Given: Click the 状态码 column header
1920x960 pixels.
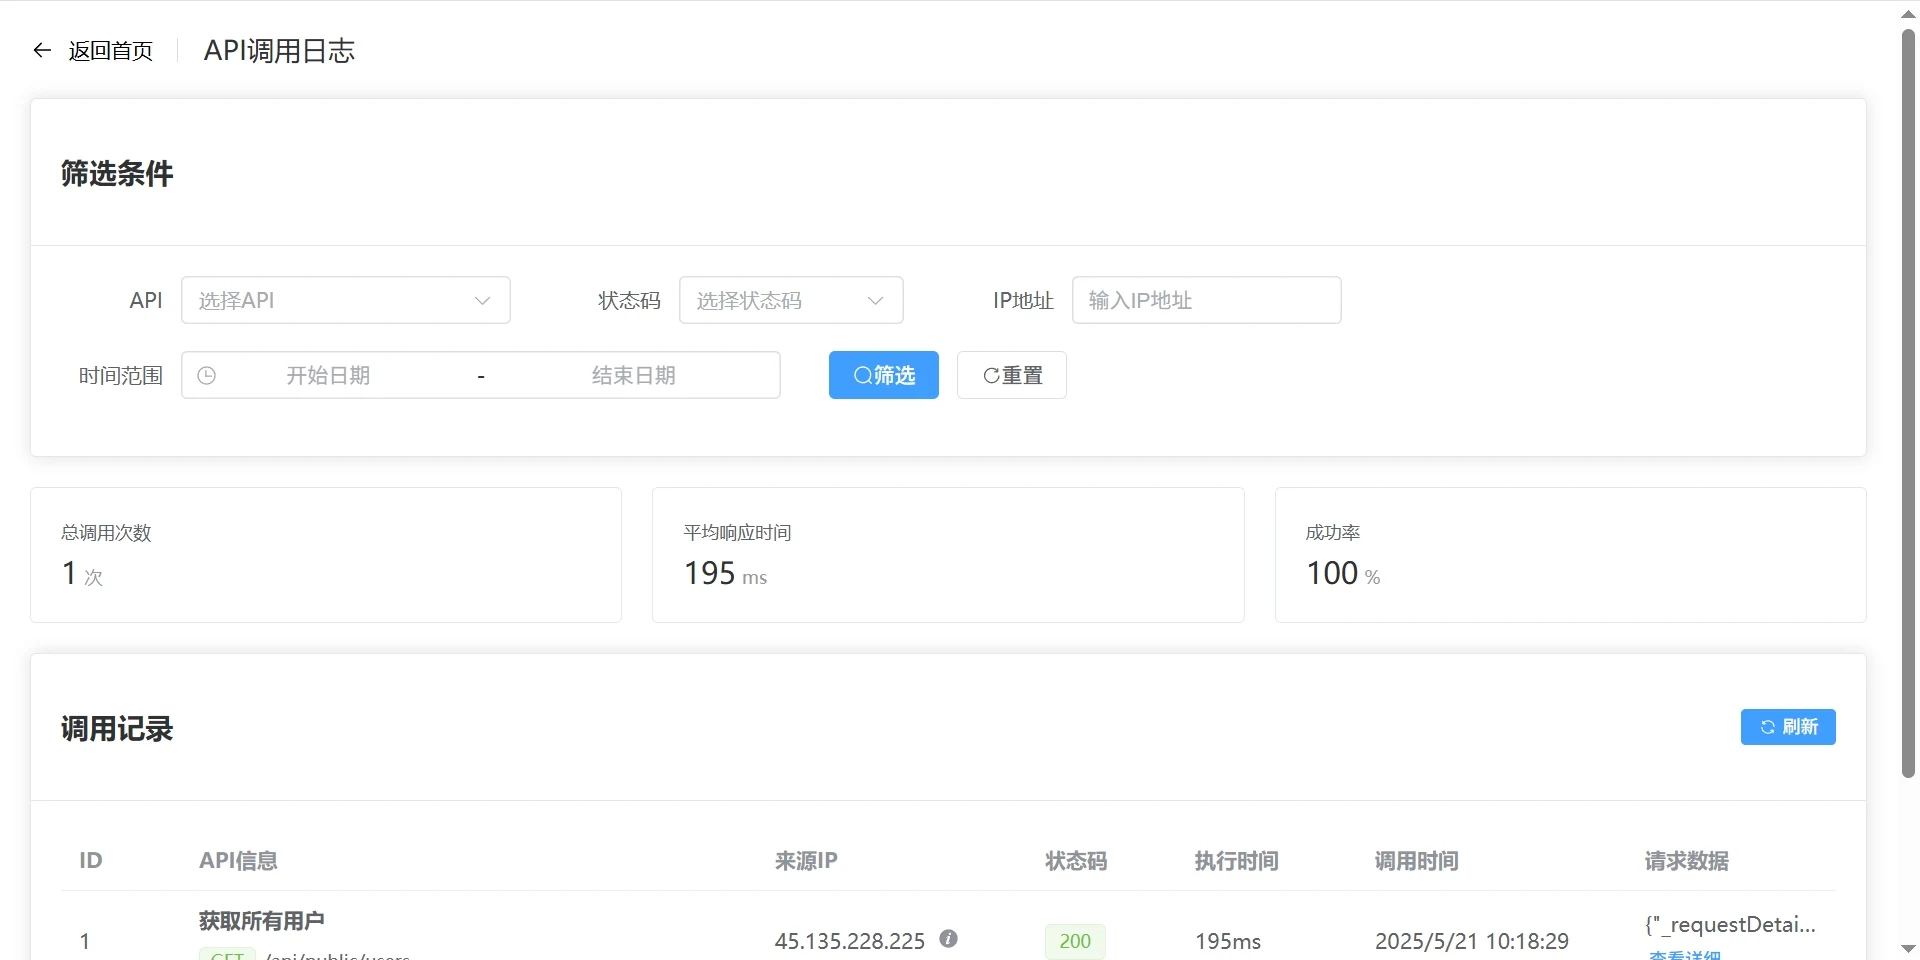Looking at the screenshot, I should [1076, 860].
